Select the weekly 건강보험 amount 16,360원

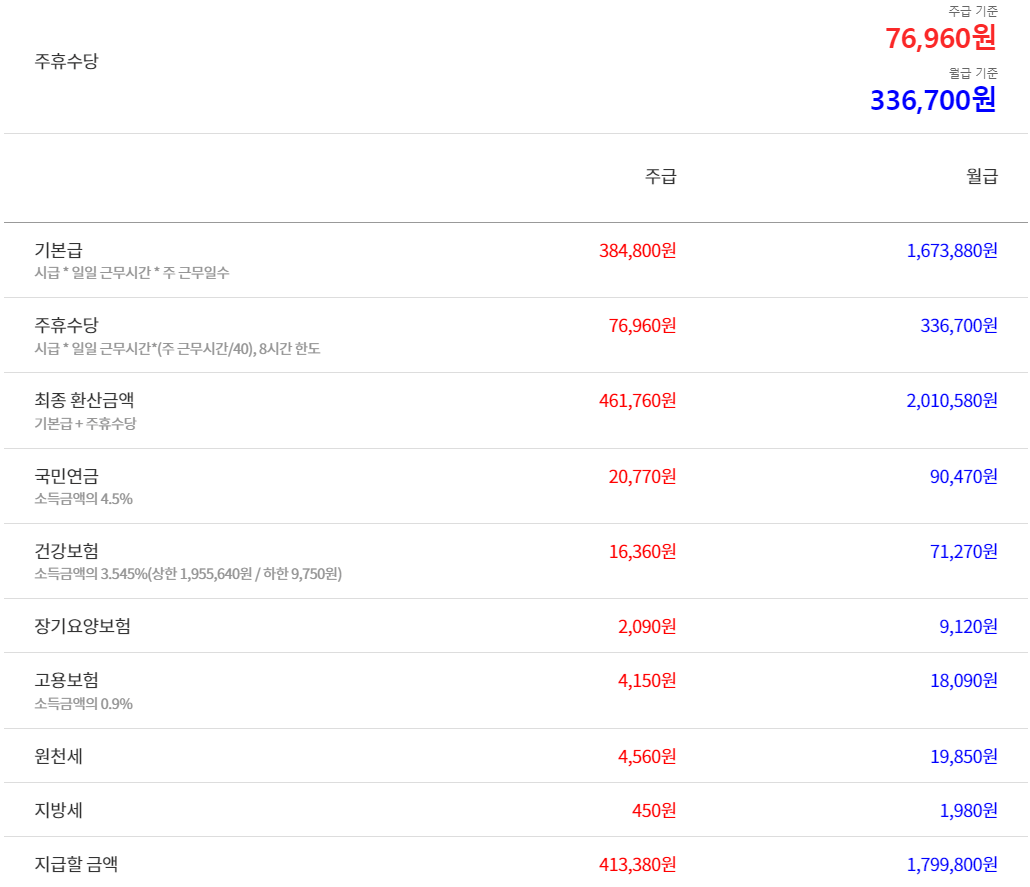pyautogui.click(x=645, y=551)
